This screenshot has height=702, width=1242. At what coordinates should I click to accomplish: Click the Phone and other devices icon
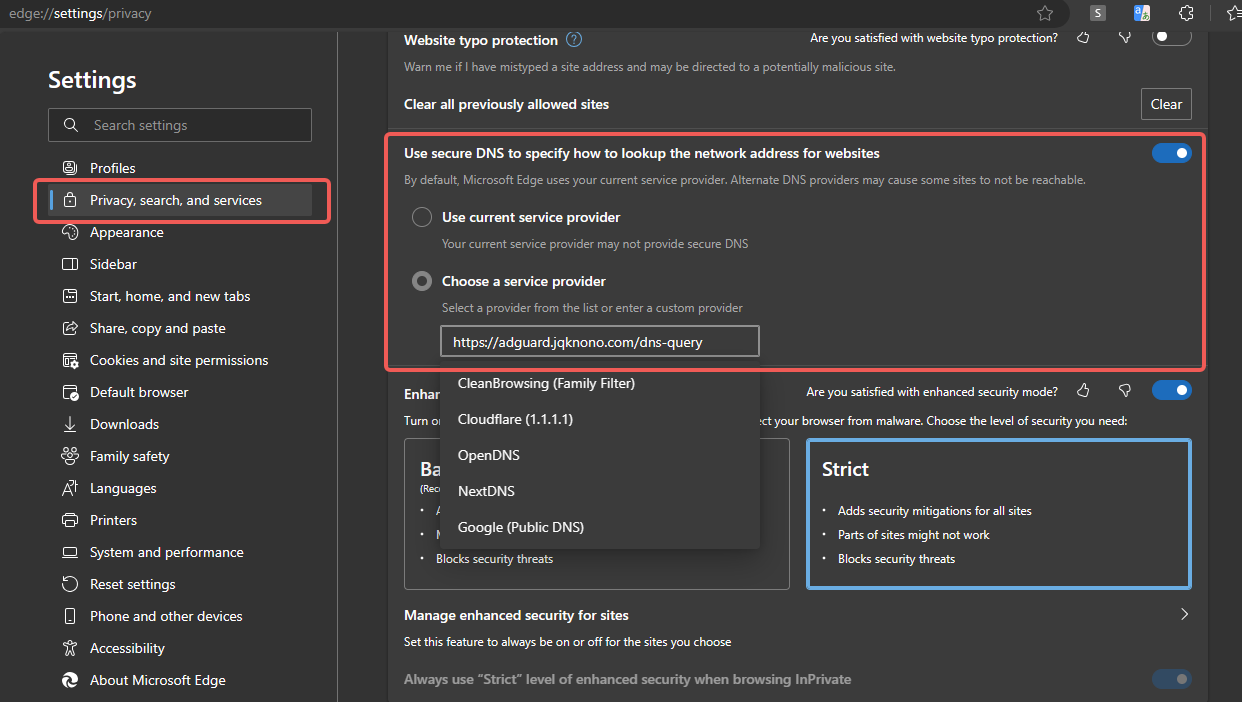[70, 616]
